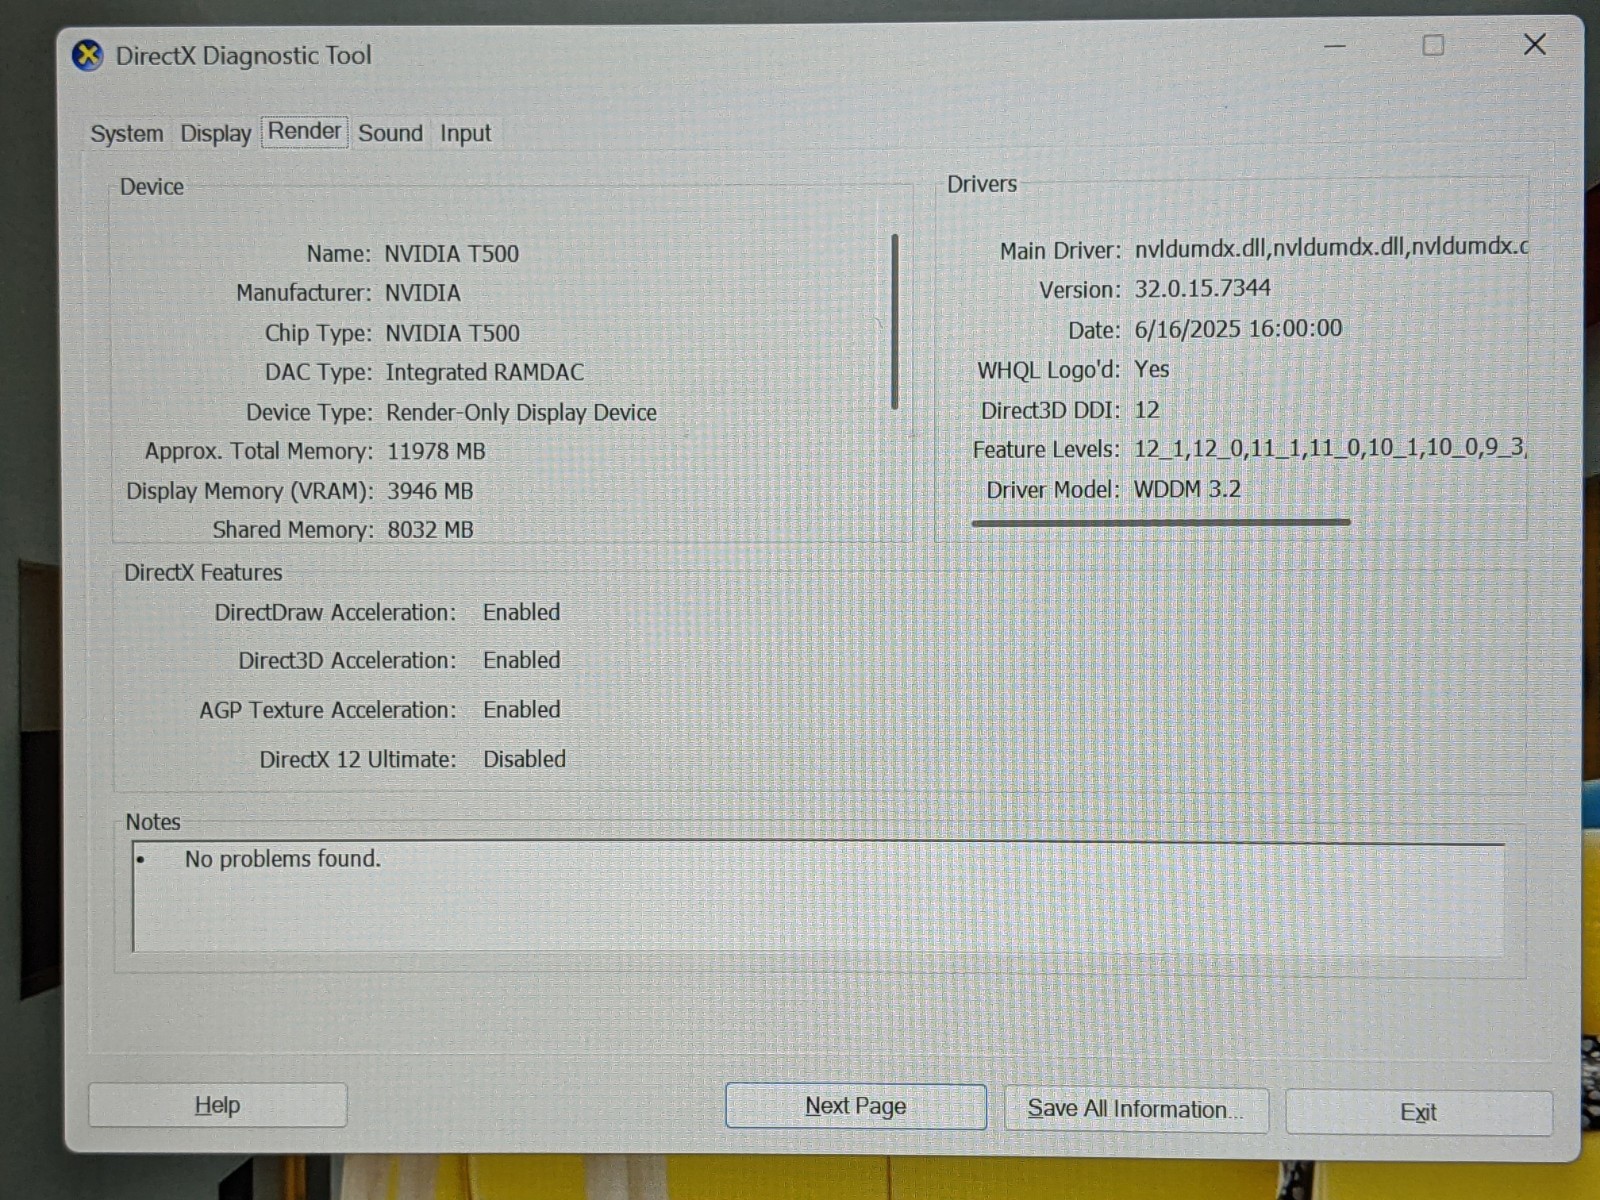Switch to the System tab
Image resolution: width=1600 pixels, height=1200 pixels.
coord(127,133)
